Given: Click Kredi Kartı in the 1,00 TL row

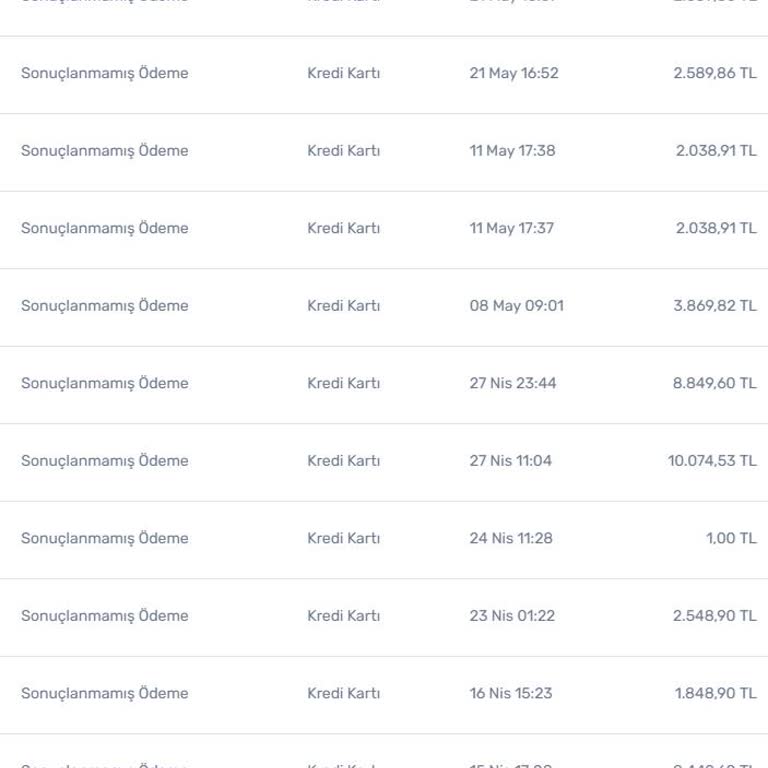Looking at the screenshot, I should 343,538.
